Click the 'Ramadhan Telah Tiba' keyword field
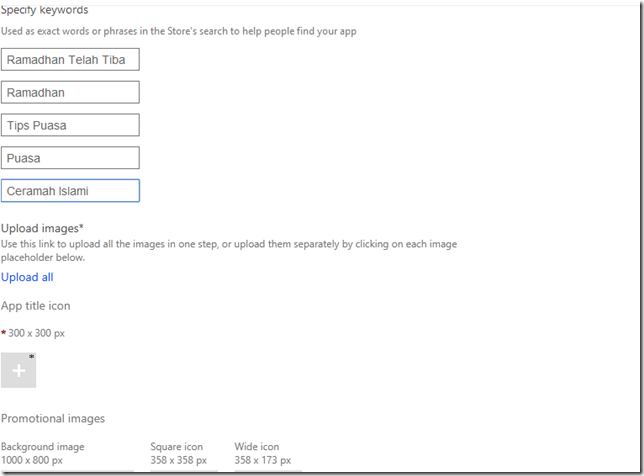Viewport: 644px width, 476px height. point(70,60)
